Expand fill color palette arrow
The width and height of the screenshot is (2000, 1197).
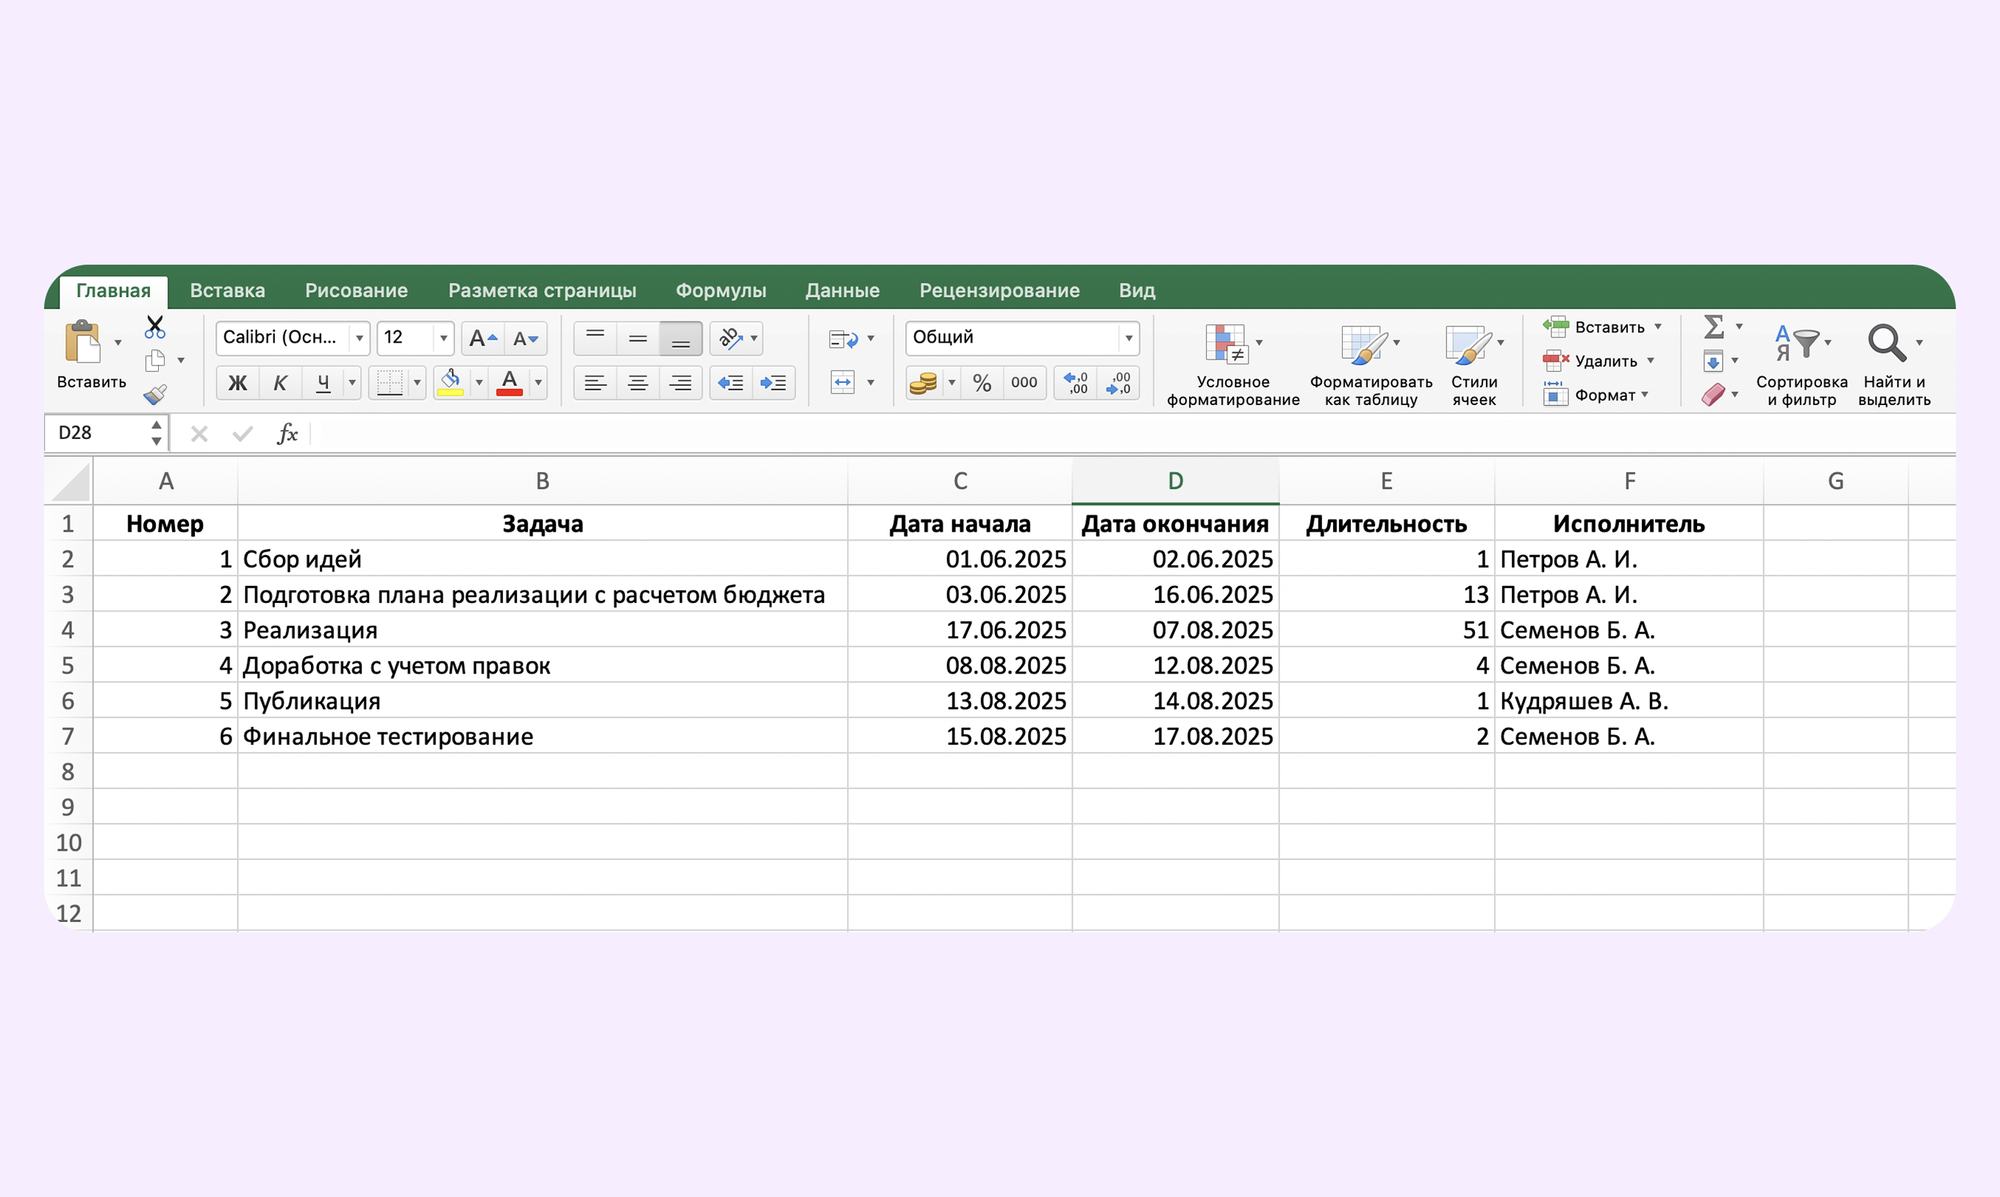(x=479, y=383)
